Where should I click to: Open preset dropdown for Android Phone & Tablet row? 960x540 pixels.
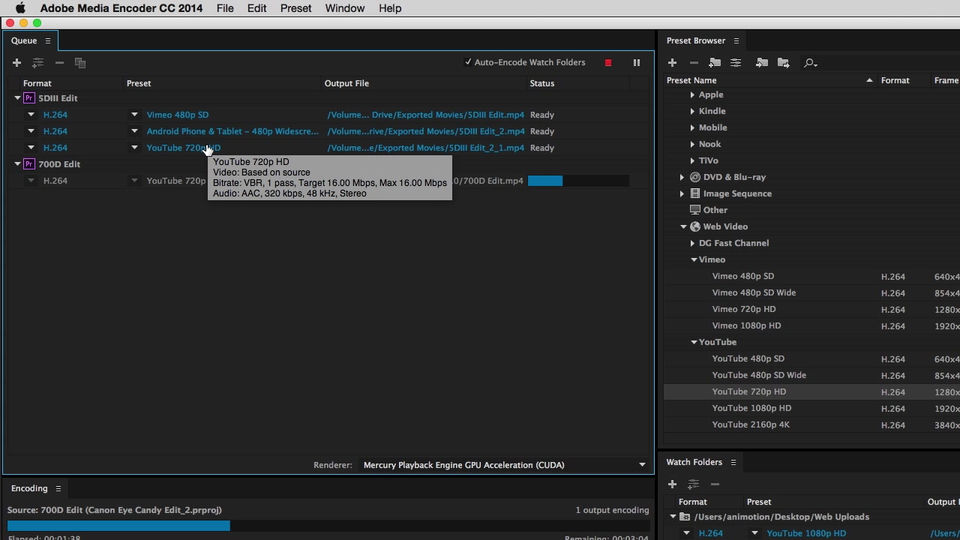[134, 131]
